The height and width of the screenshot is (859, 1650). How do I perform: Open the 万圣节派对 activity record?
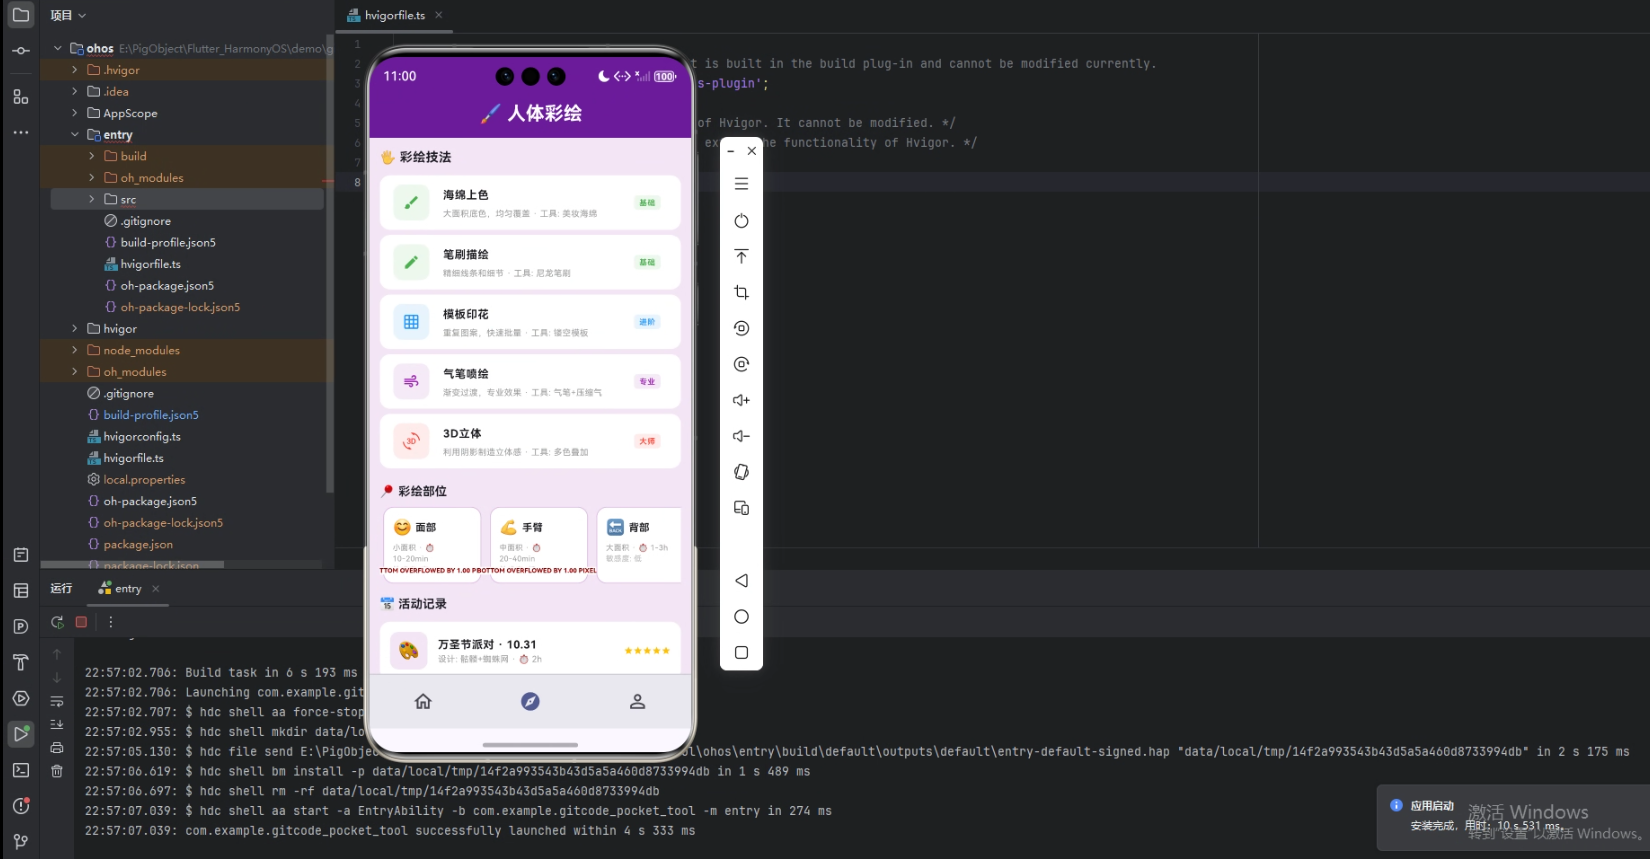pos(530,649)
